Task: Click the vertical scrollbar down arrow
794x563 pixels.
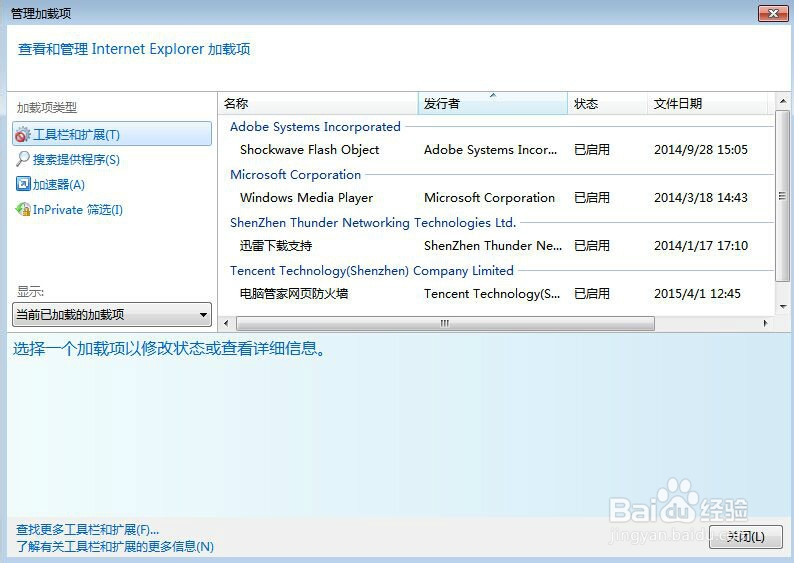Action: [x=783, y=307]
